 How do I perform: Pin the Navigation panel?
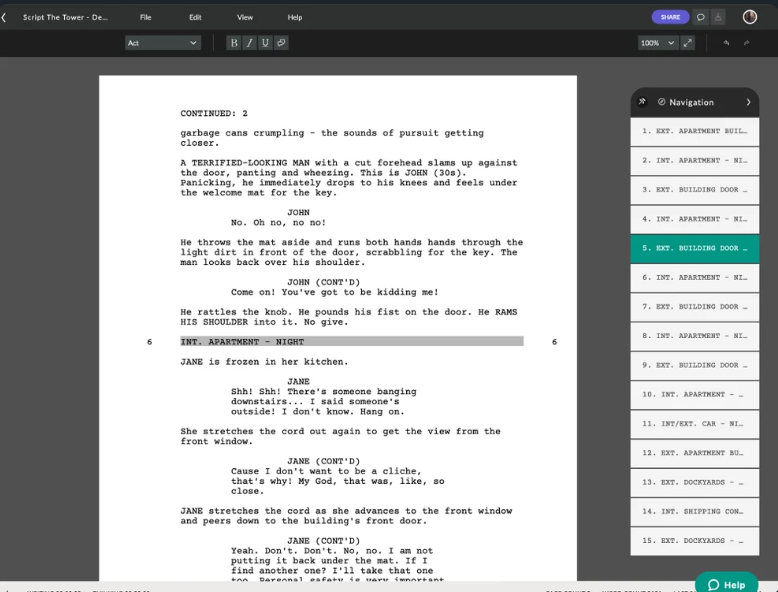[642, 102]
